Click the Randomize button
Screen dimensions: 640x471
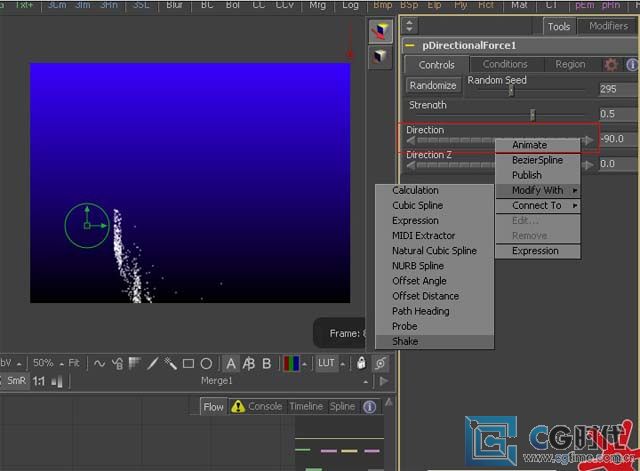click(433, 85)
